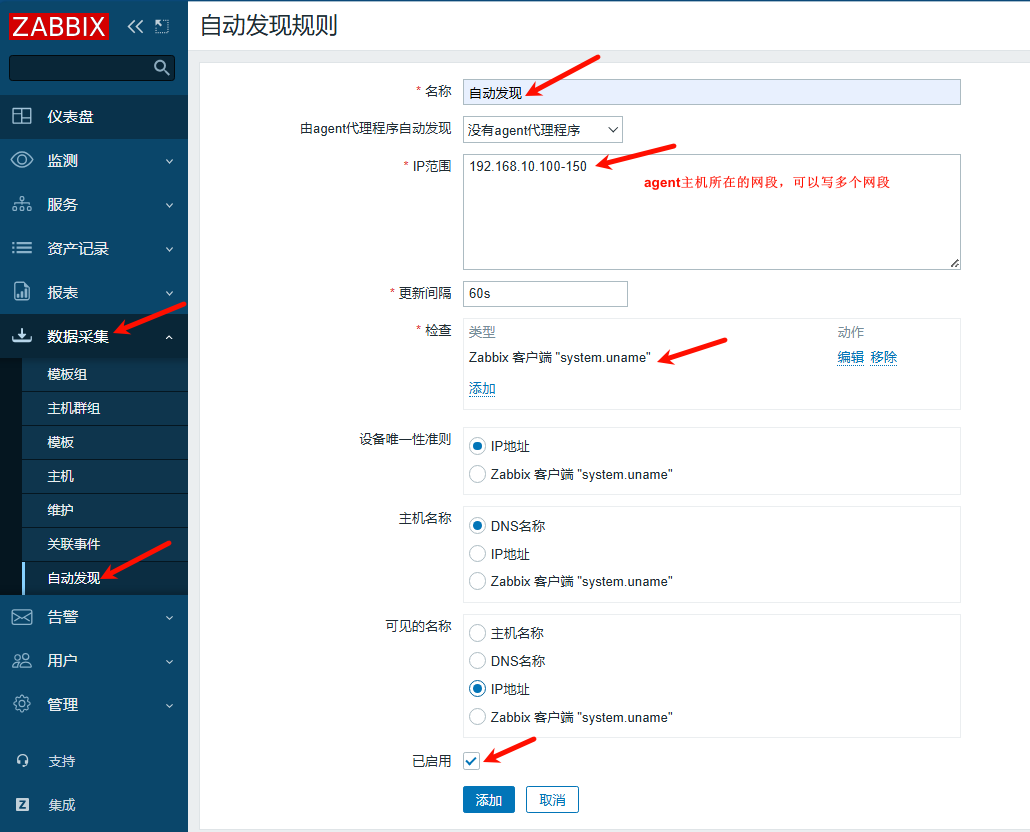
Task: Click 移除 link for system.uname check
Action: point(884,357)
